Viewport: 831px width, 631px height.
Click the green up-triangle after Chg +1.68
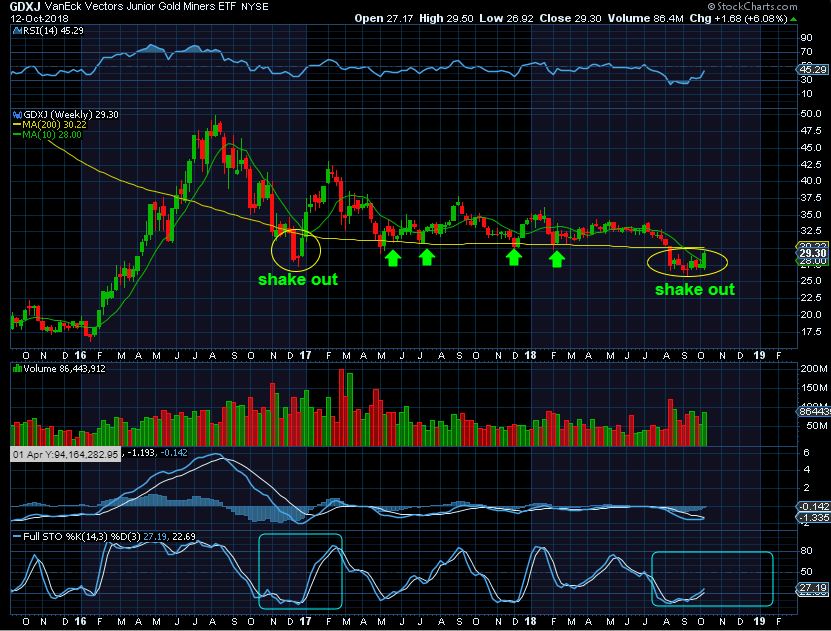[x=793, y=19]
